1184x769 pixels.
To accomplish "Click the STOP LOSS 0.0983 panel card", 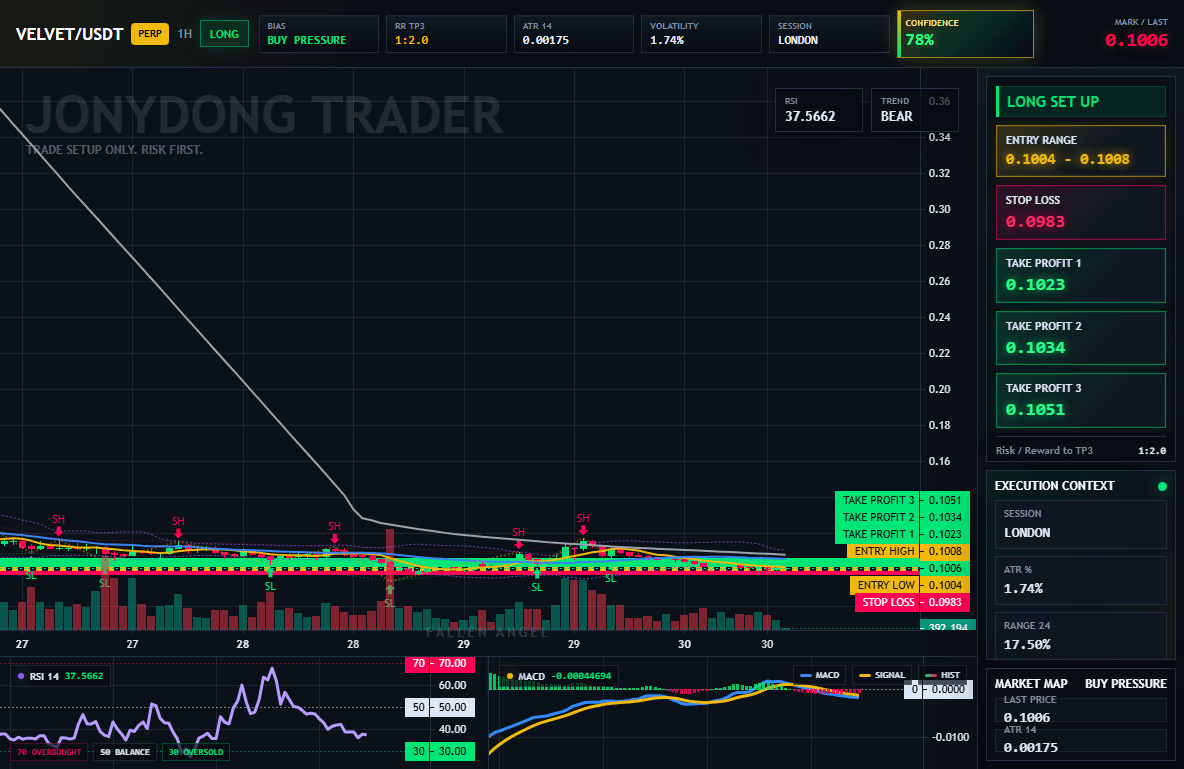I will tap(1081, 212).
